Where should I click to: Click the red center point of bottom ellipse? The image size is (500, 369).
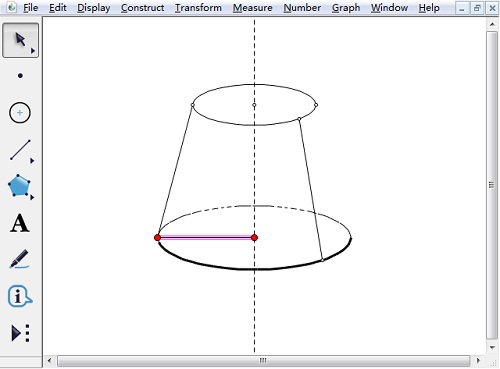pos(254,238)
